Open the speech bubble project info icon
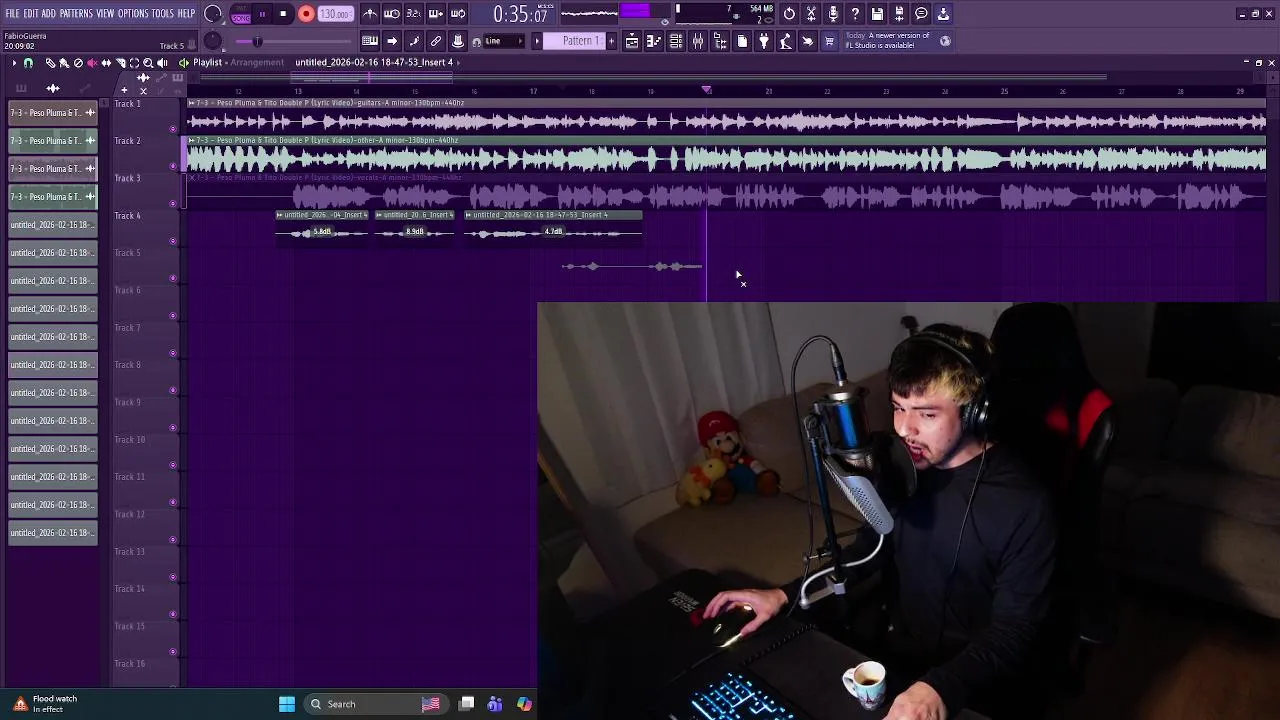Image resolution: width=1280 pixels, height=720 pixels. (x=921, y=14)
